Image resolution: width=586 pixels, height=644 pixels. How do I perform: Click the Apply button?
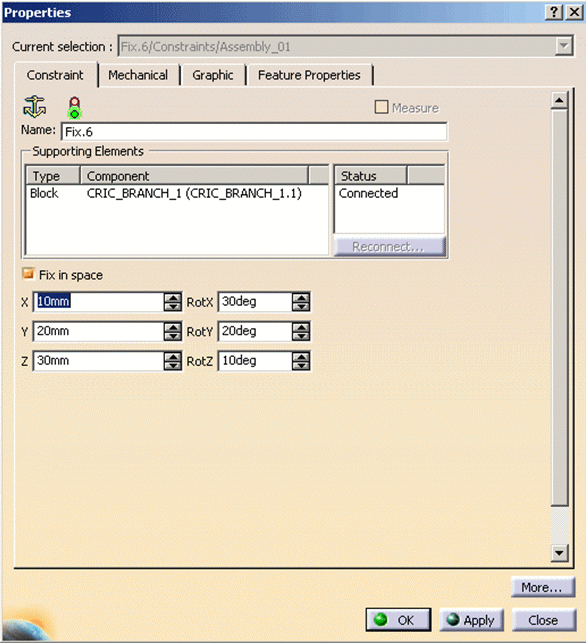[471, 620]
